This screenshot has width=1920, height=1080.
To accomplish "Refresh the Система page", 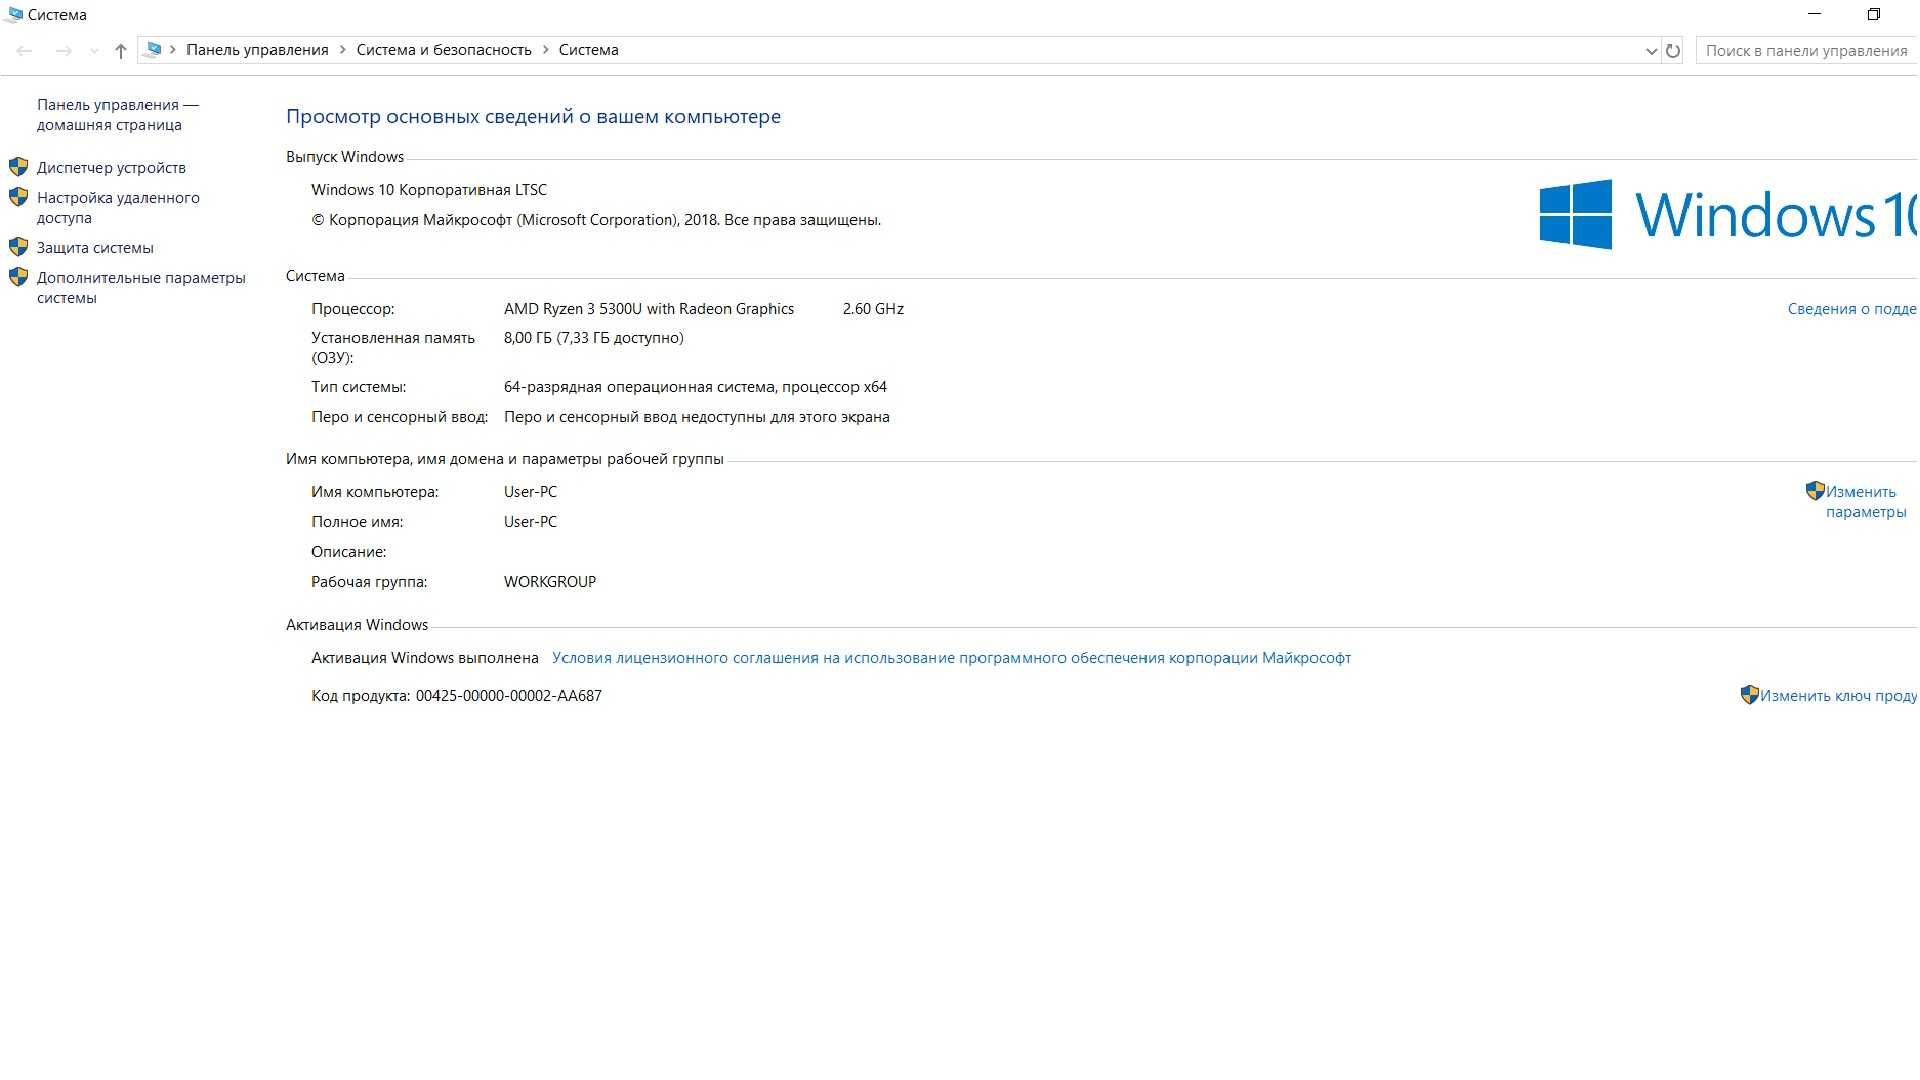I will tap(1672, 50).
